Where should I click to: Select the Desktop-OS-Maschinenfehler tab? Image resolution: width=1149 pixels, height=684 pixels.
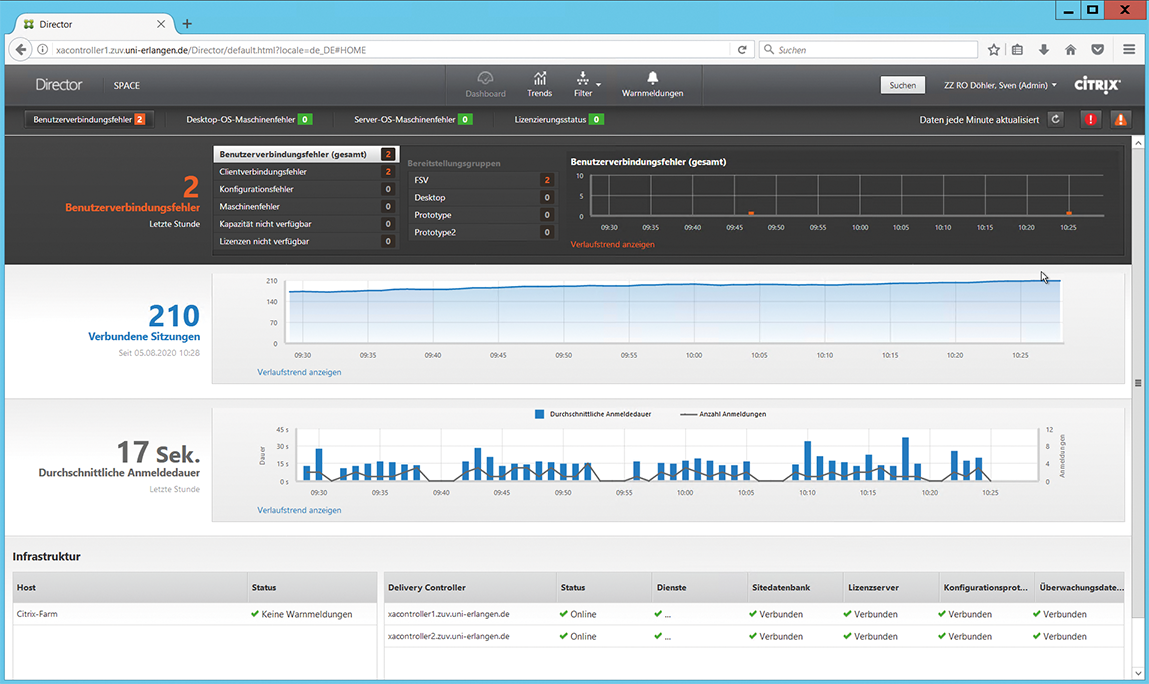pos(249,119)
